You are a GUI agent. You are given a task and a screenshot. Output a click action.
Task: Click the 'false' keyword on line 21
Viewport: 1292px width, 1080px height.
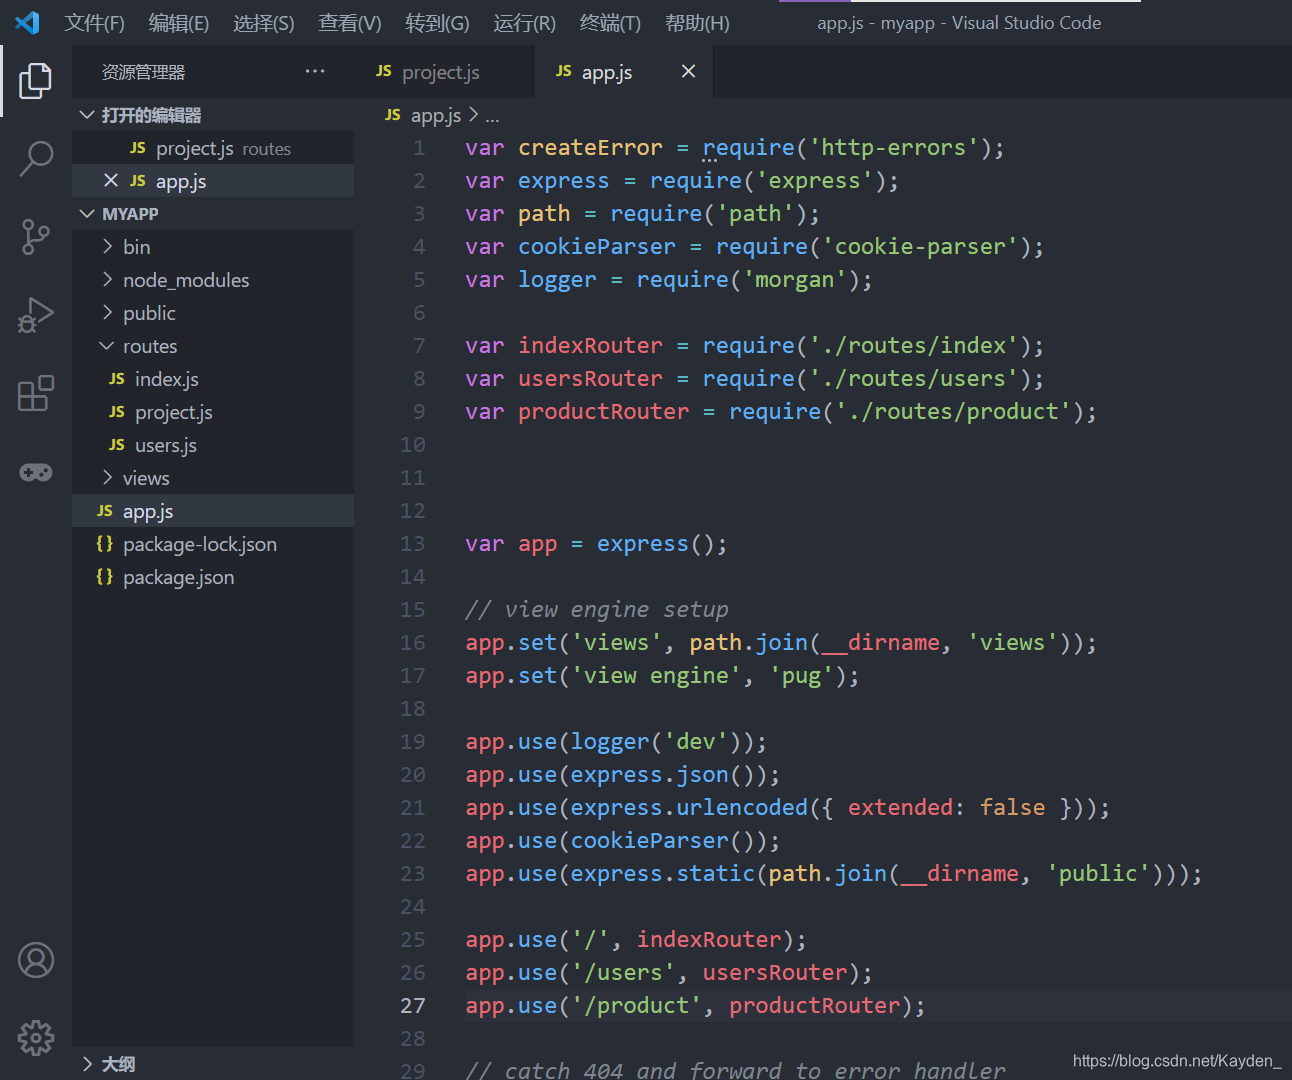tap(1012, 807)
